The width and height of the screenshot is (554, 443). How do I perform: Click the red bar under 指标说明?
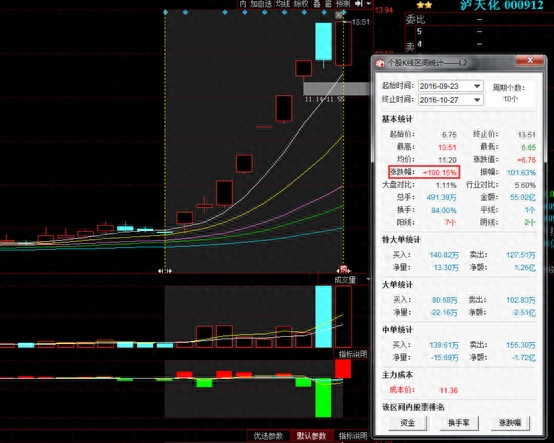coord(343,369)
